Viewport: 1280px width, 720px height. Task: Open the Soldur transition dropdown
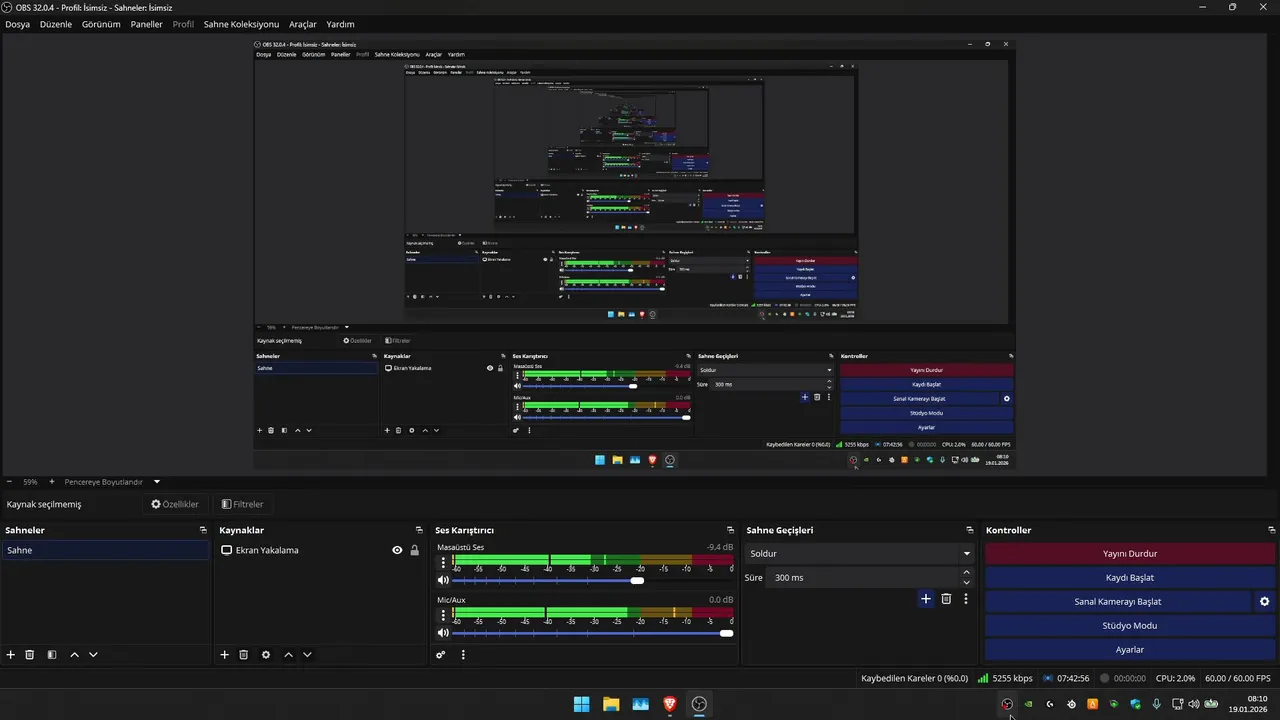[860, 553]
